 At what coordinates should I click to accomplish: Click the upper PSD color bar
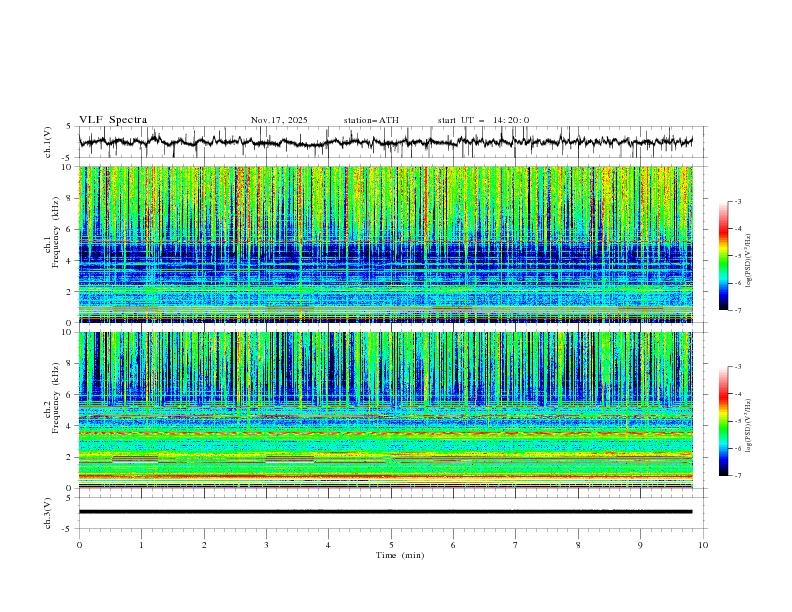[x=724, y=256]
